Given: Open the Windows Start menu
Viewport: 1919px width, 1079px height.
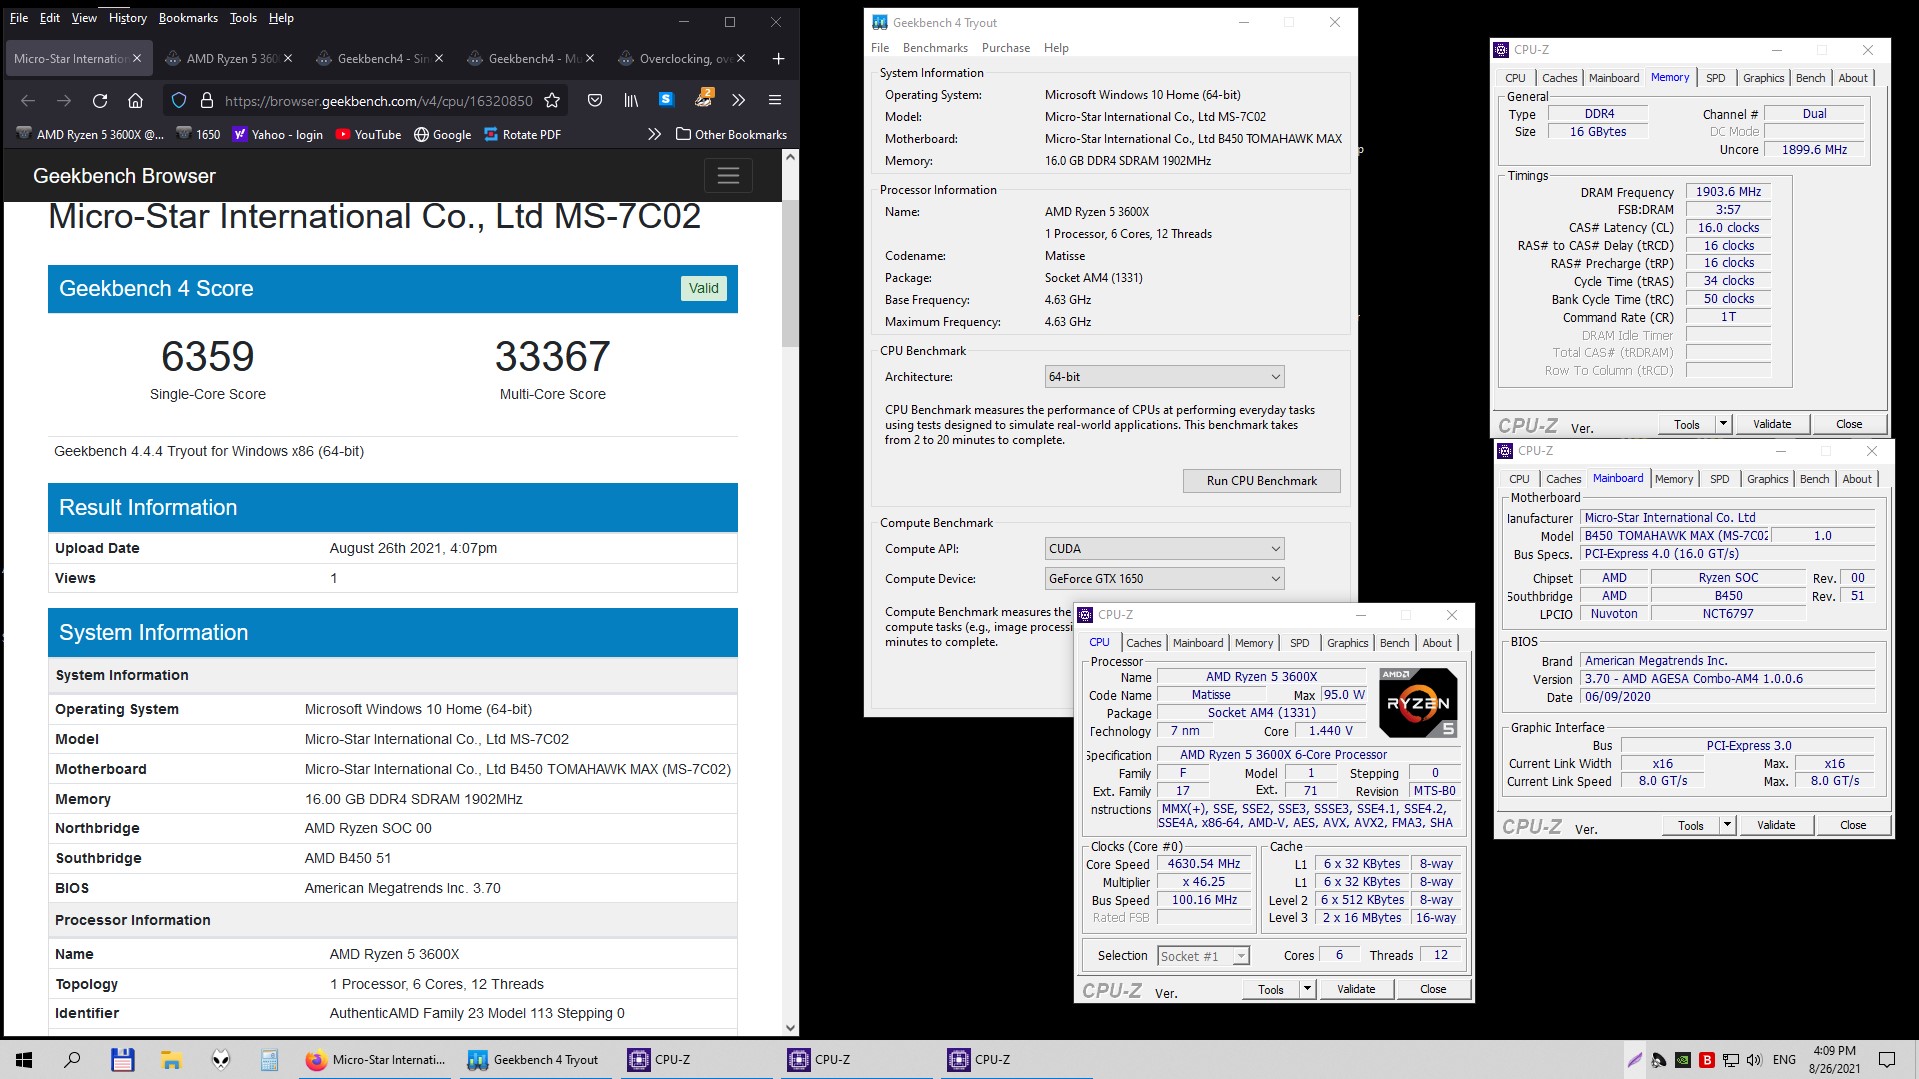Looking at the screenshot, I should click(24, 1060).
